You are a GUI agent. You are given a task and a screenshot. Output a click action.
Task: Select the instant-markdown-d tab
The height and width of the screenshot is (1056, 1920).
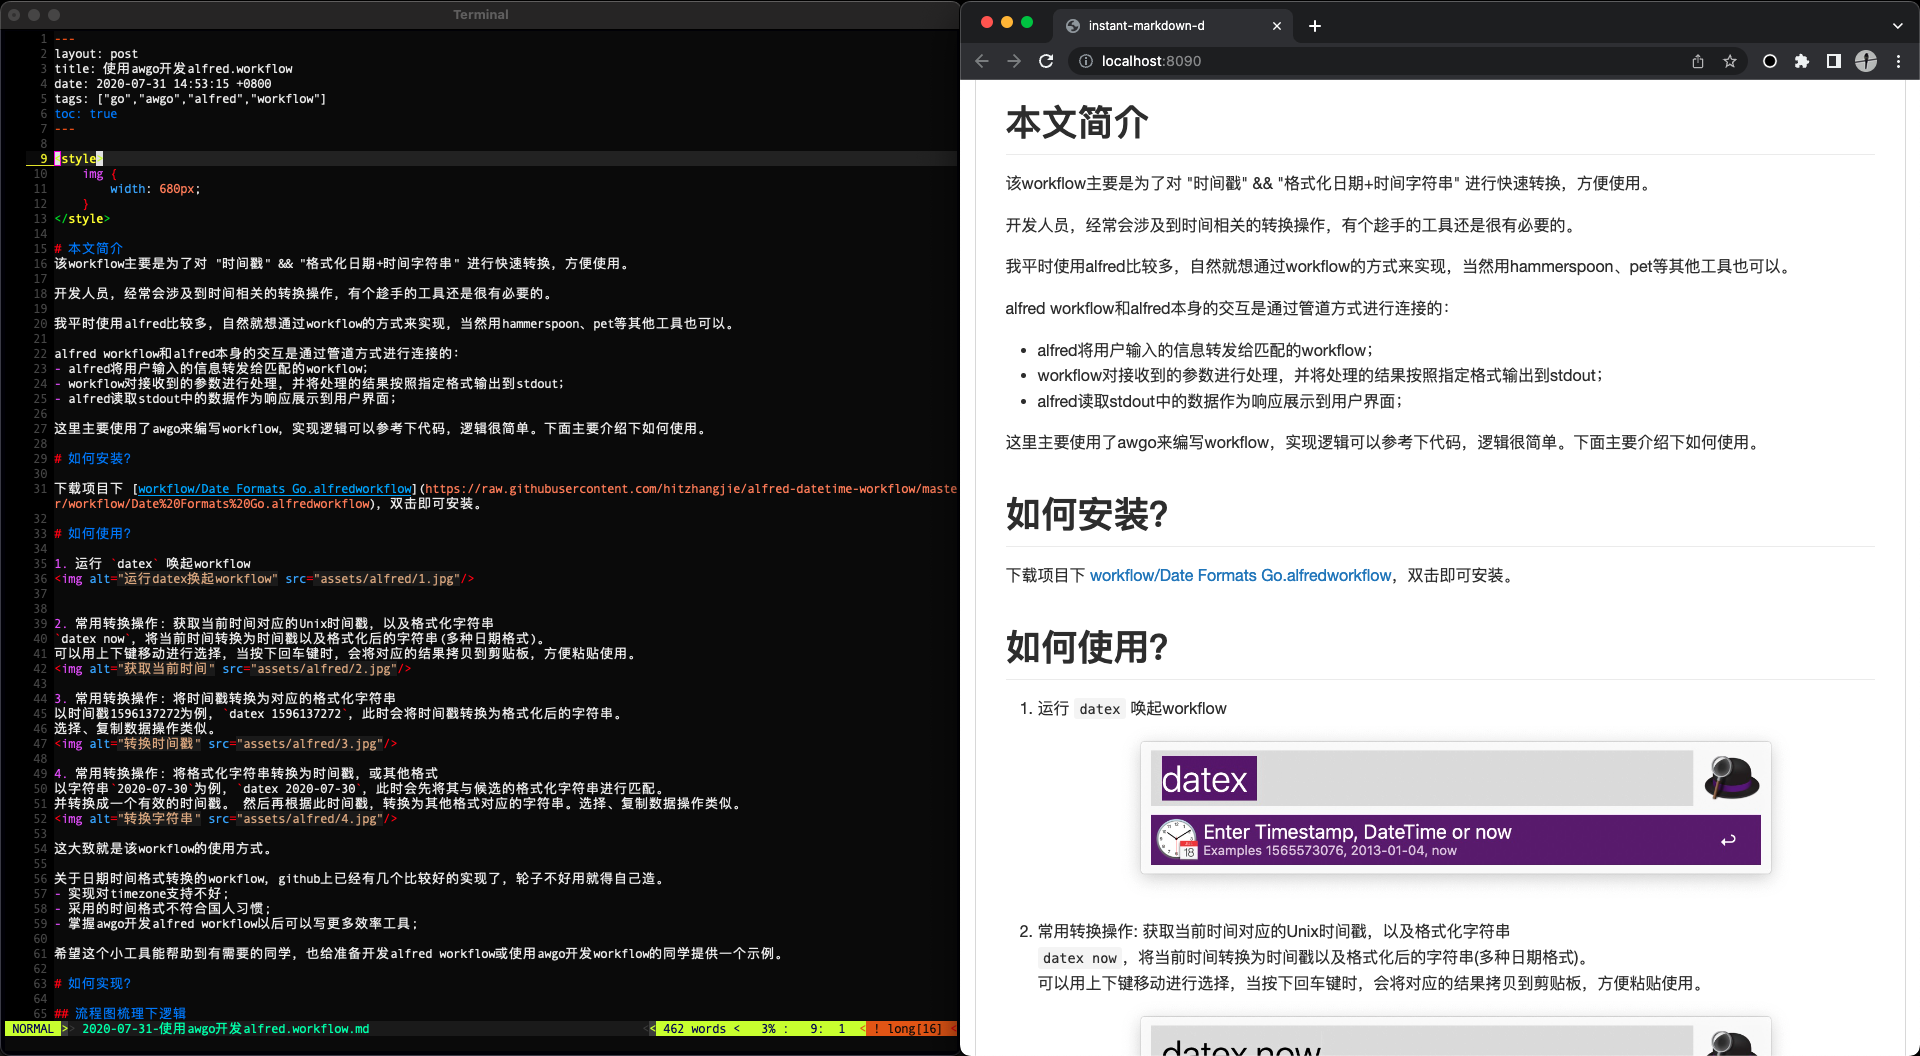[1174, 26]
